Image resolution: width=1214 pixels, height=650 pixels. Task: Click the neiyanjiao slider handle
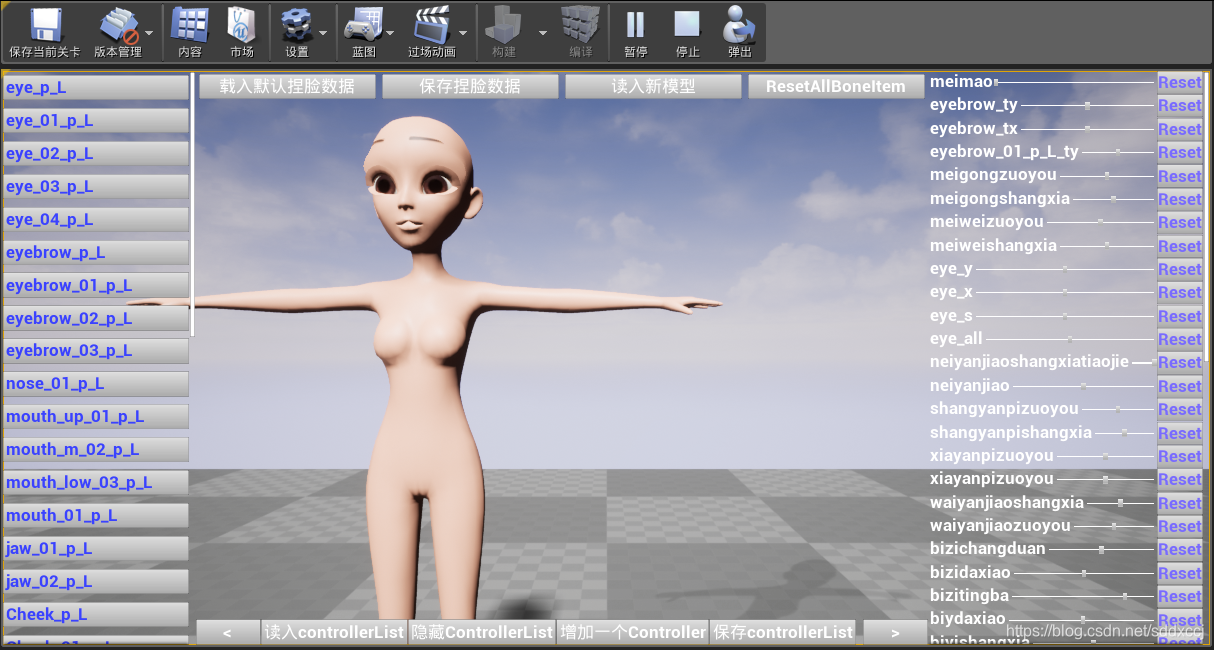point(1083,386)
